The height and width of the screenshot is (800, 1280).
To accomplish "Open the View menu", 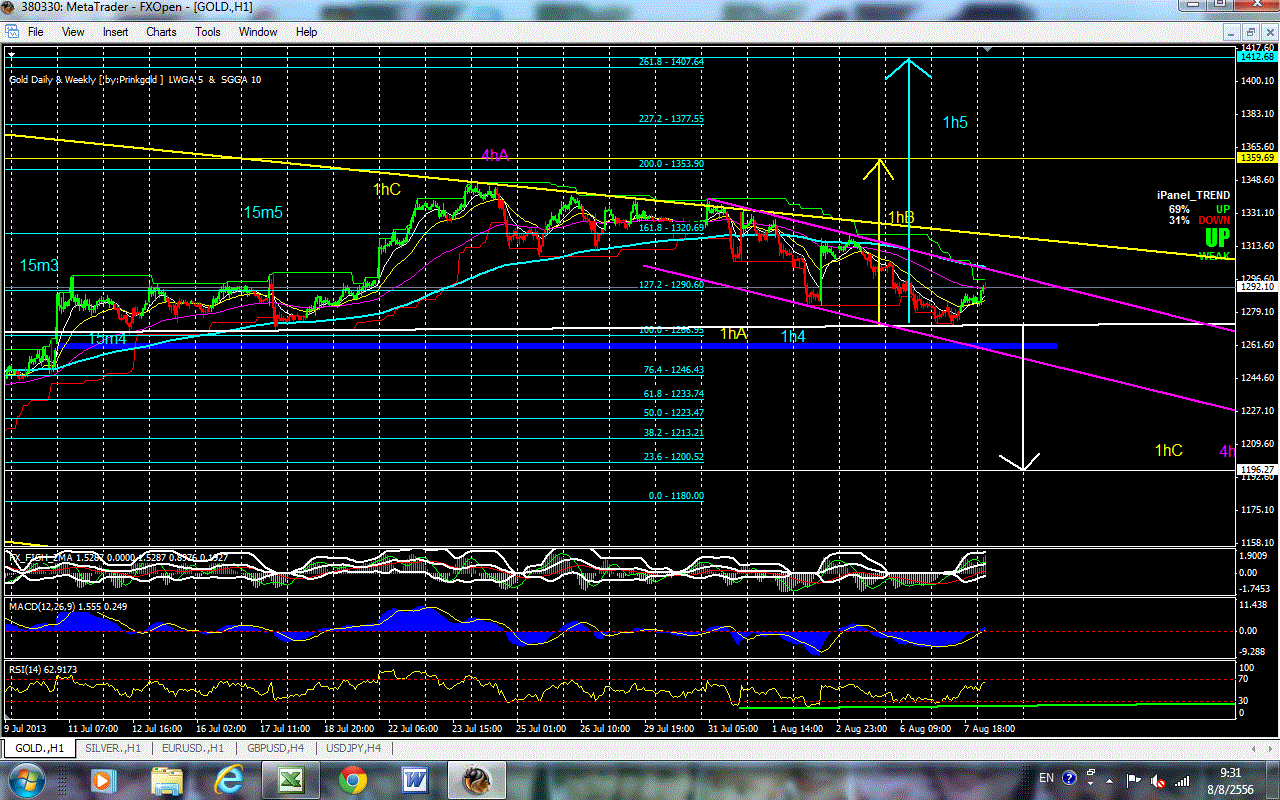I will (x=73, y=32).
